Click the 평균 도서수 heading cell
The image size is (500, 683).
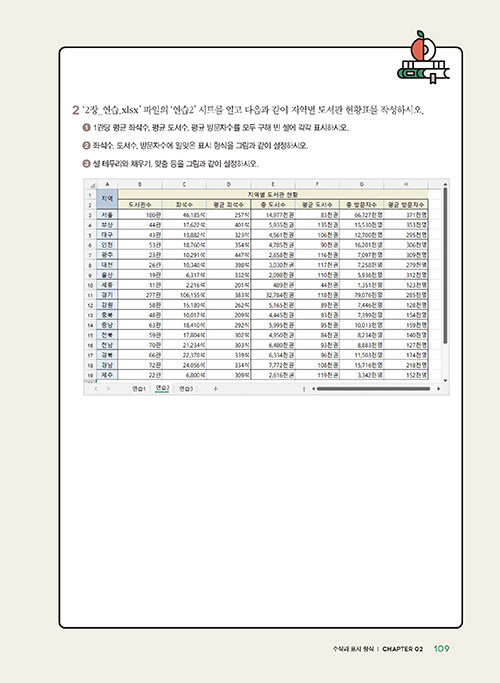(x=317, y=205)
